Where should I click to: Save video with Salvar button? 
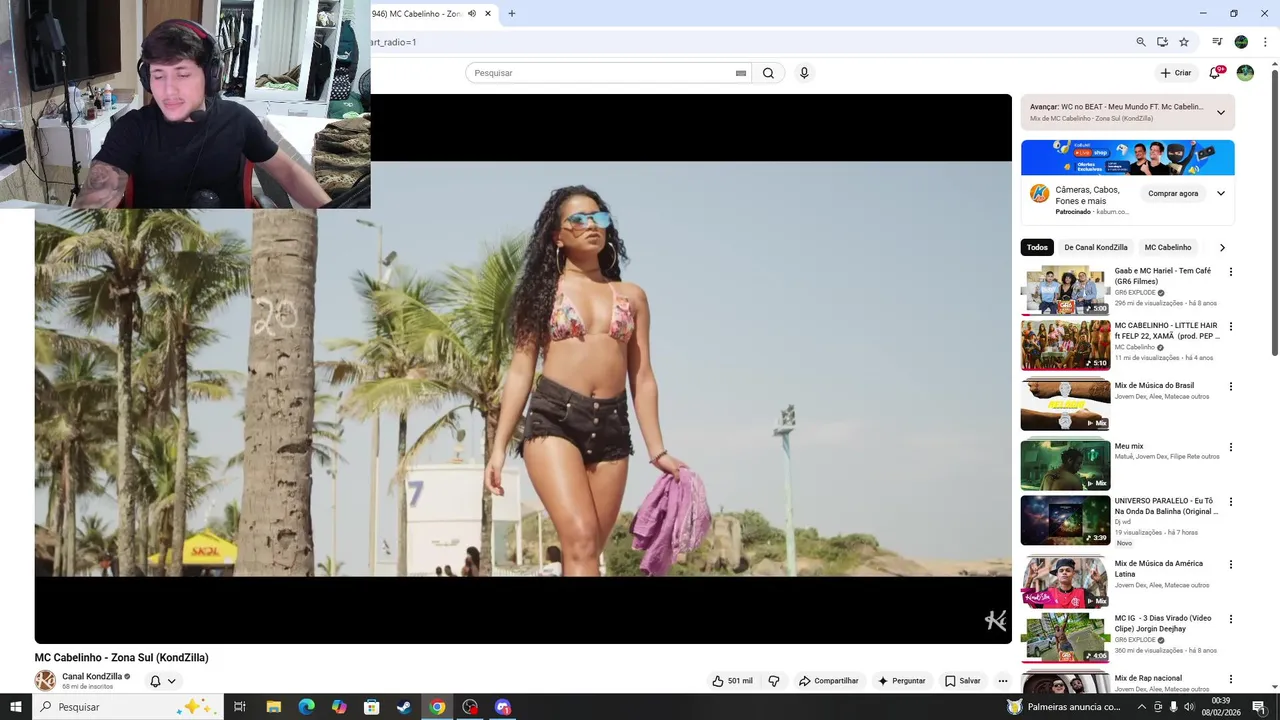pos(963,681)
